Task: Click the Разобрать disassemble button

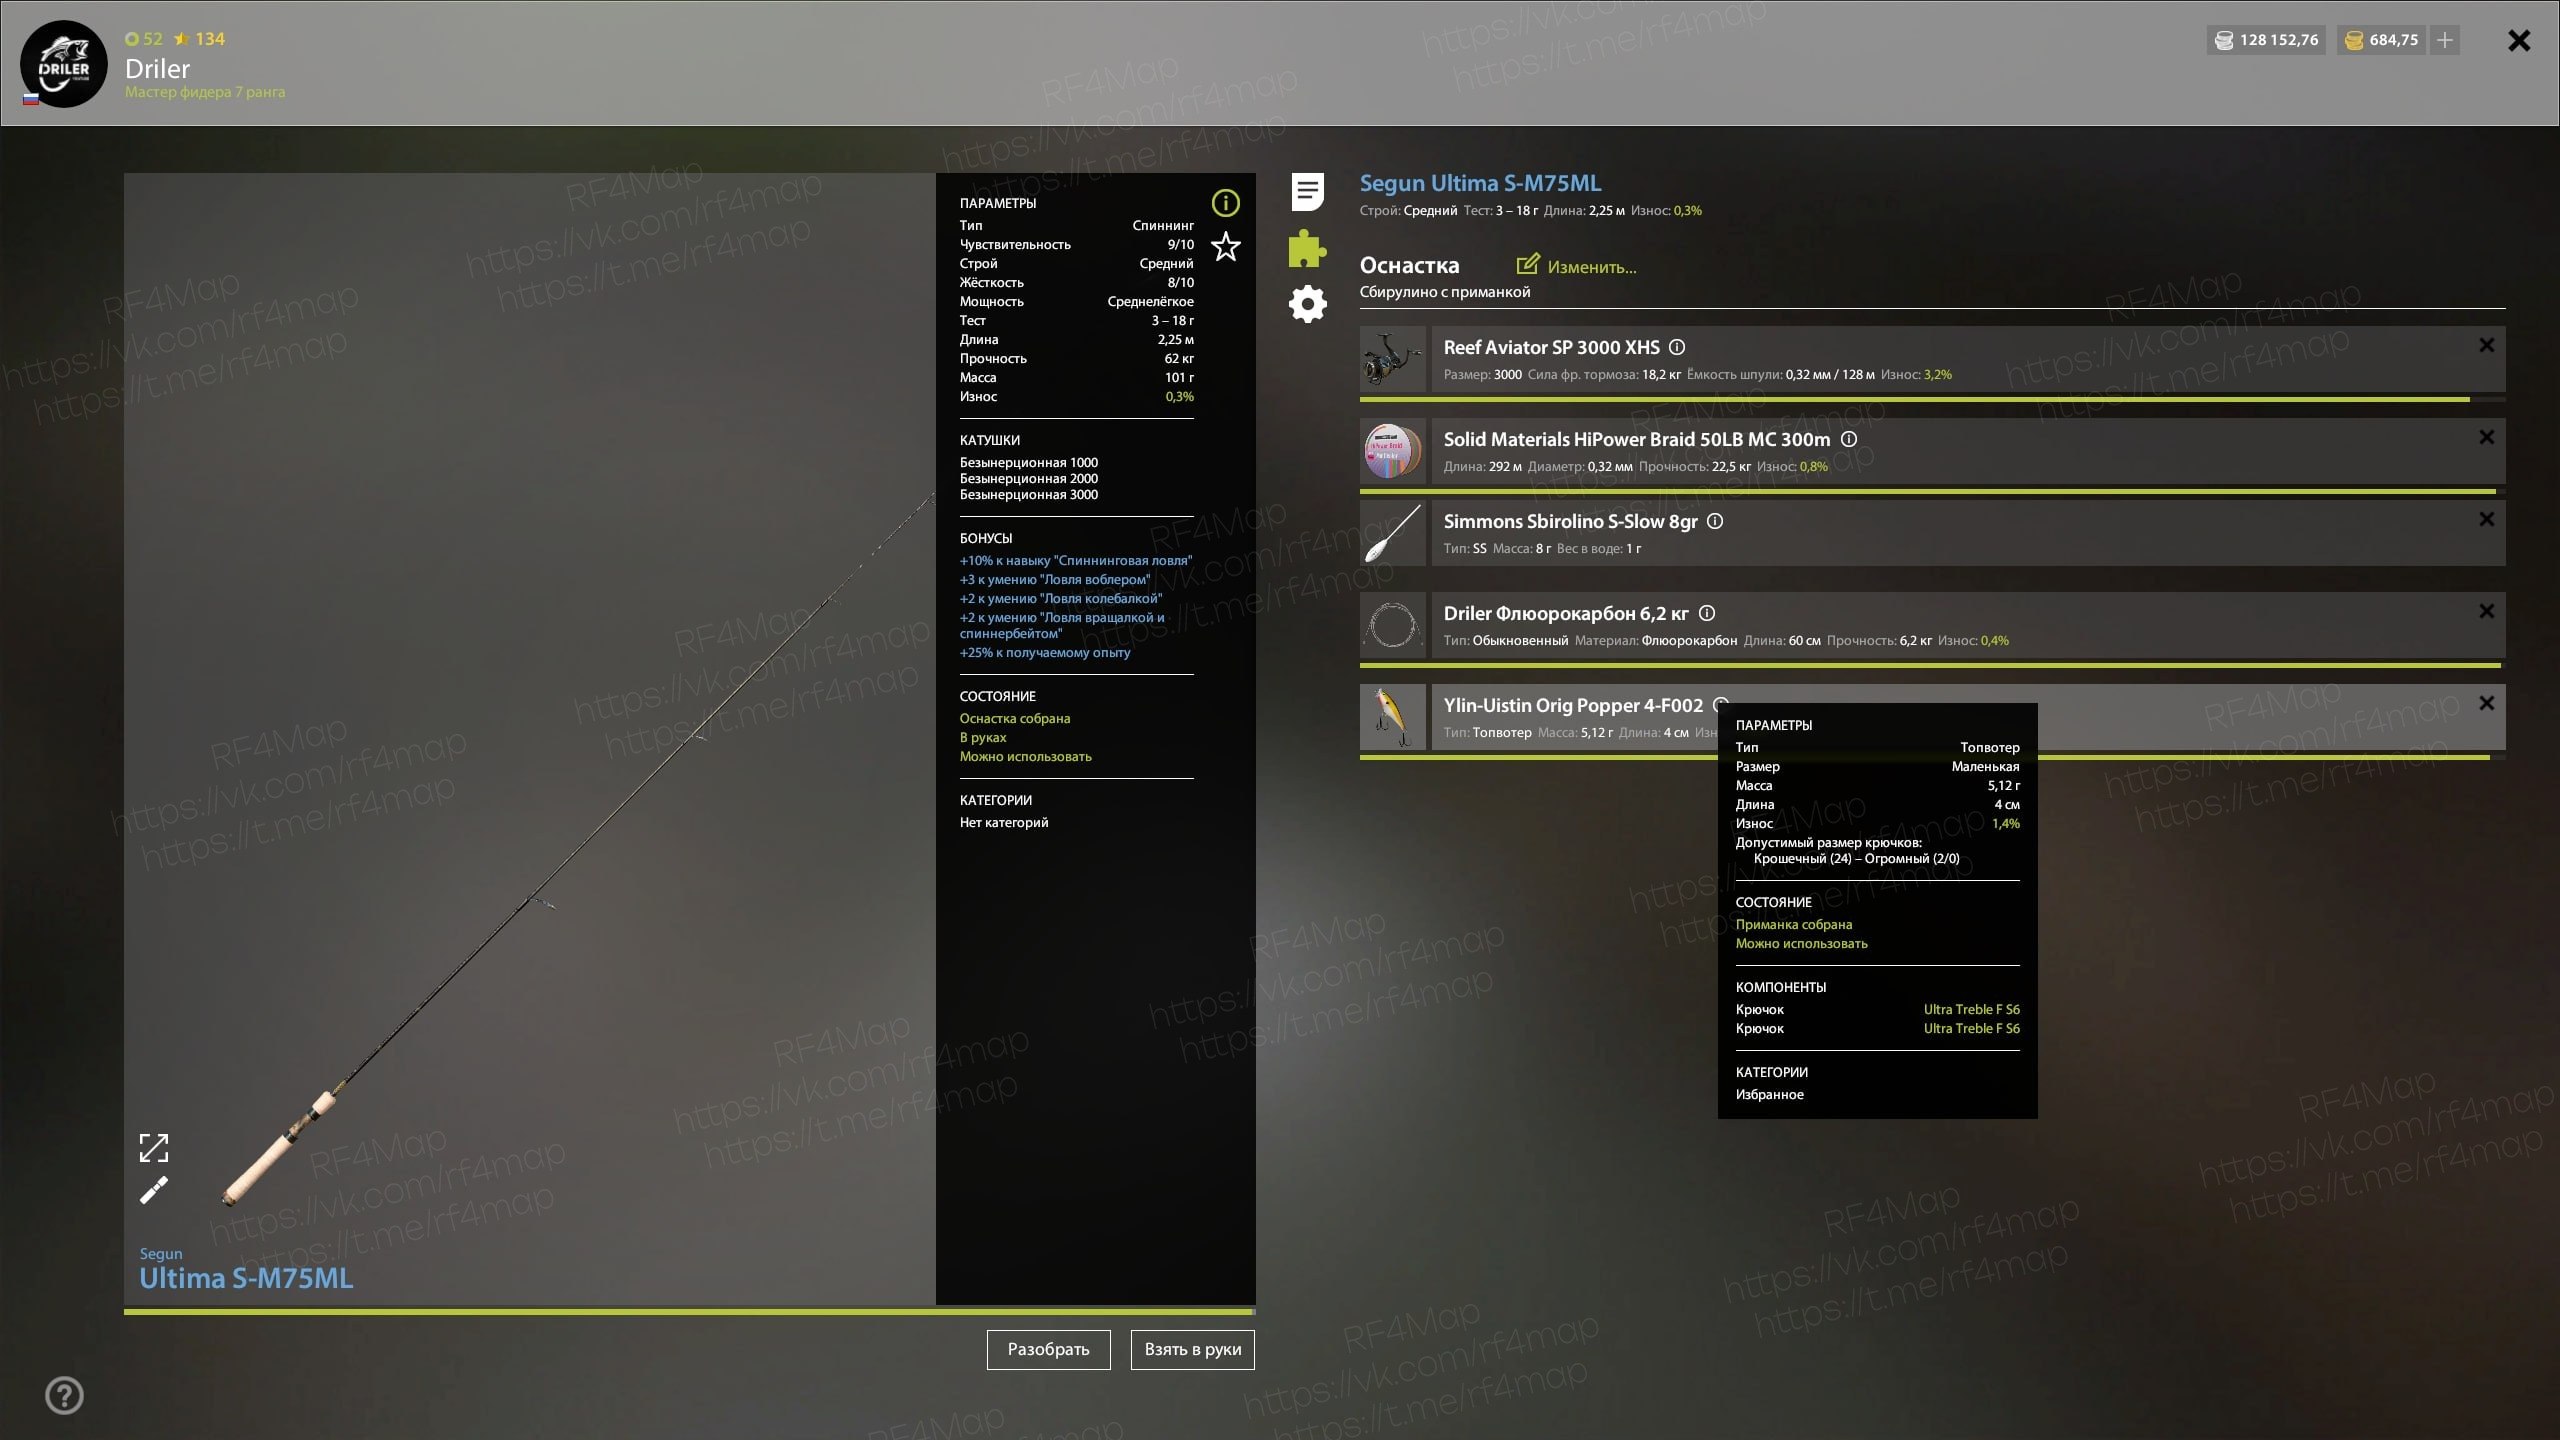Action: click(x=1048, y=1349)
